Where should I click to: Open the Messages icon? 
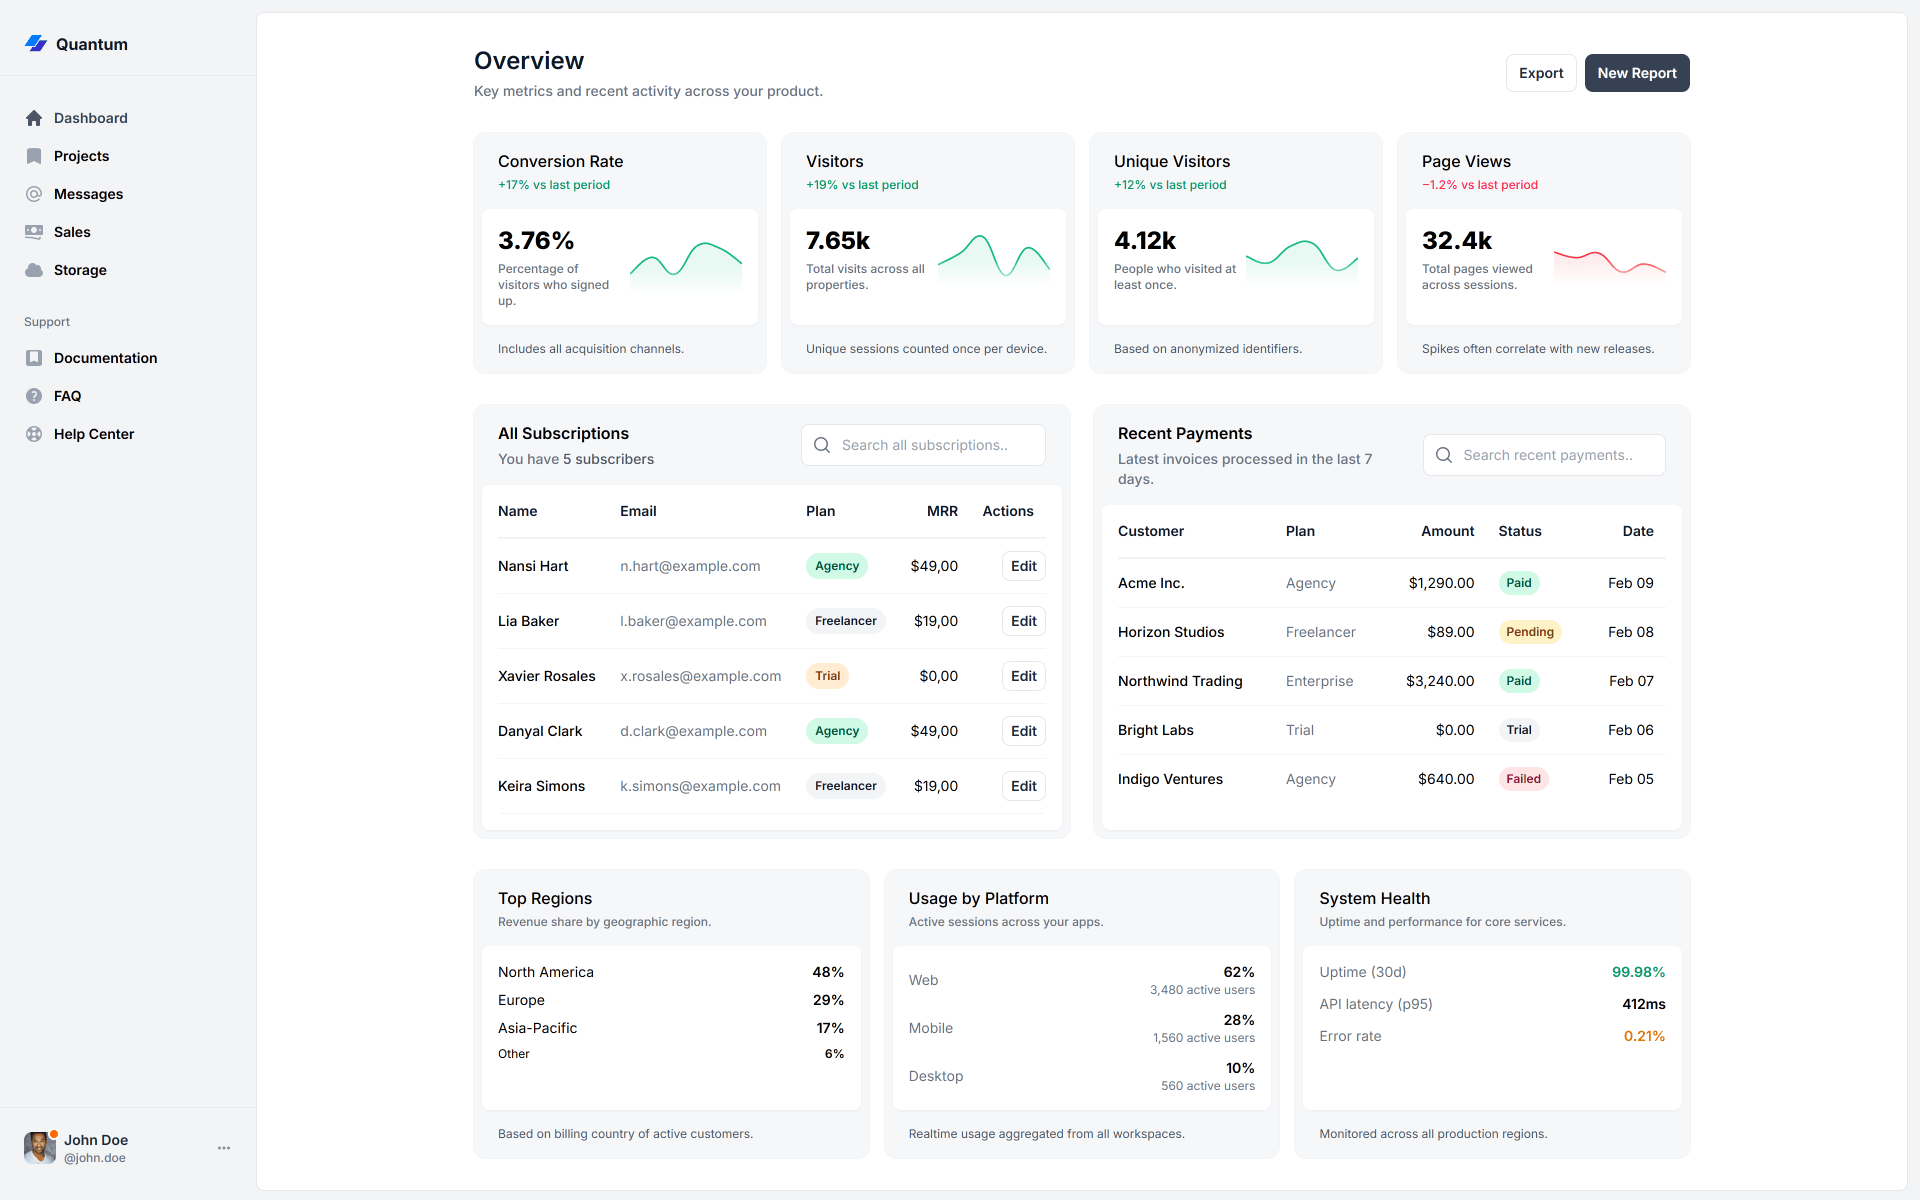tap(35, 194)
